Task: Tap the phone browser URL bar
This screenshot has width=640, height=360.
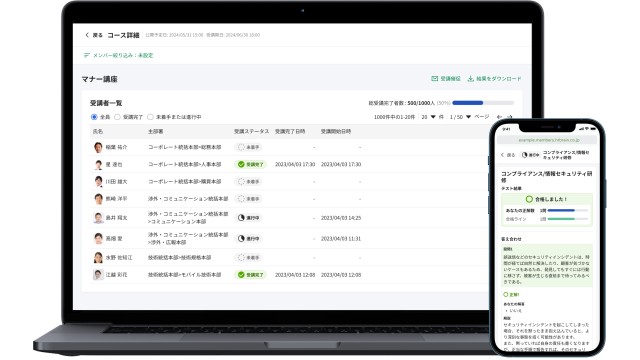Action: point(548,140)
